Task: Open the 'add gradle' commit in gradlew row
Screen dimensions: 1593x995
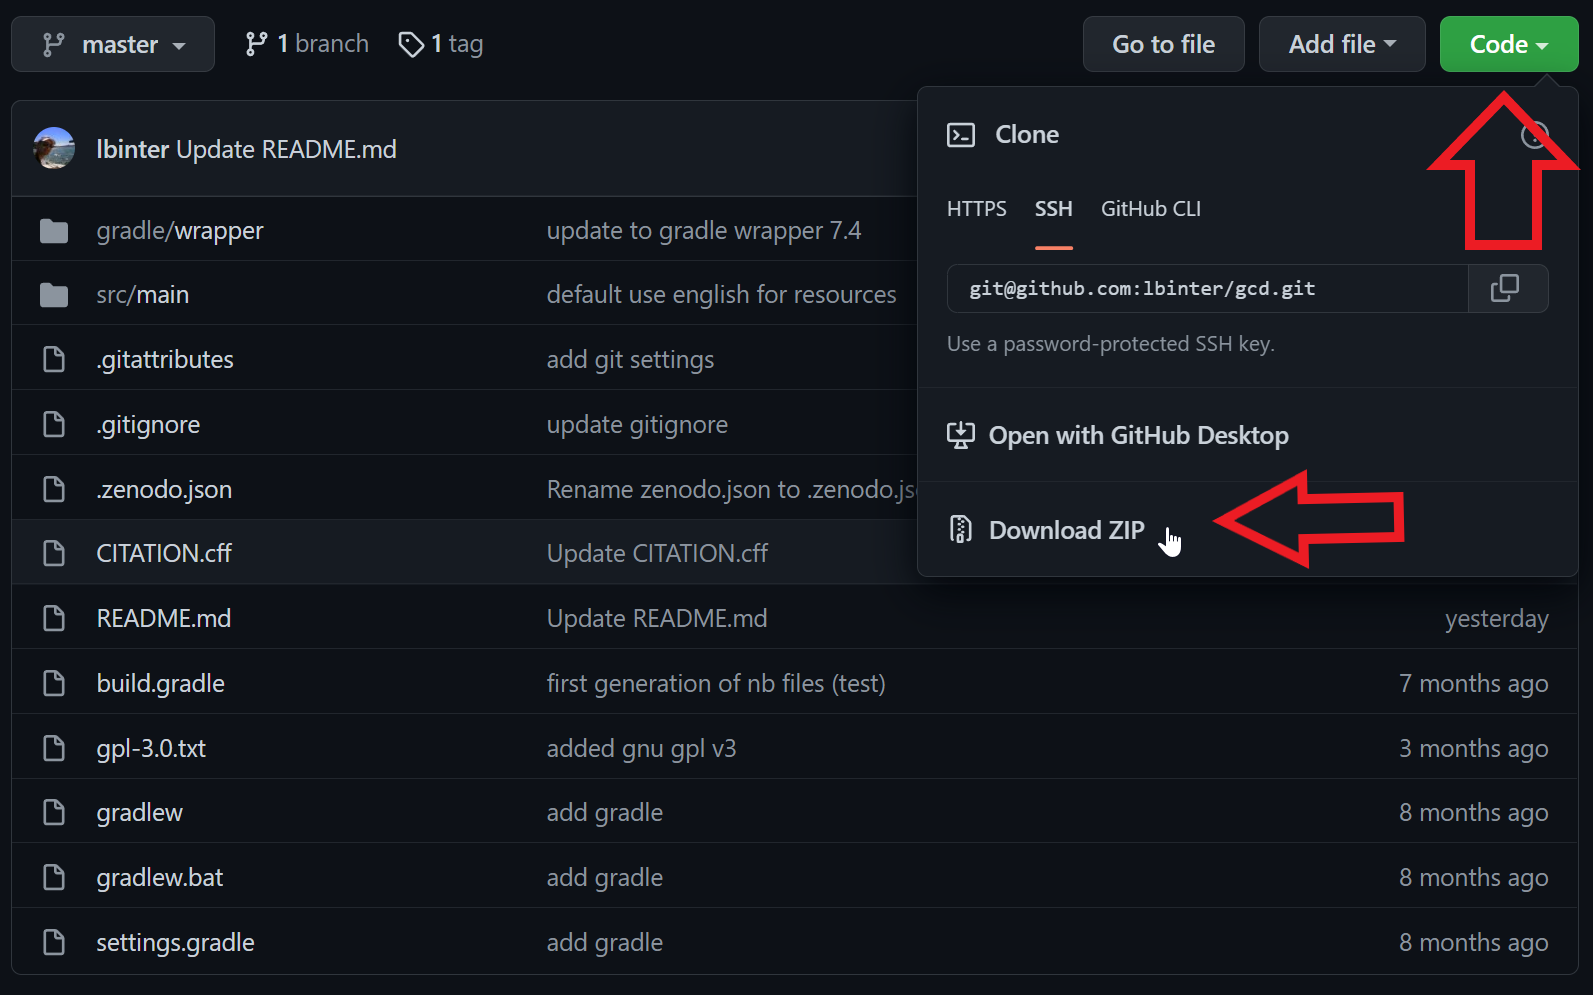Action: 605,812
